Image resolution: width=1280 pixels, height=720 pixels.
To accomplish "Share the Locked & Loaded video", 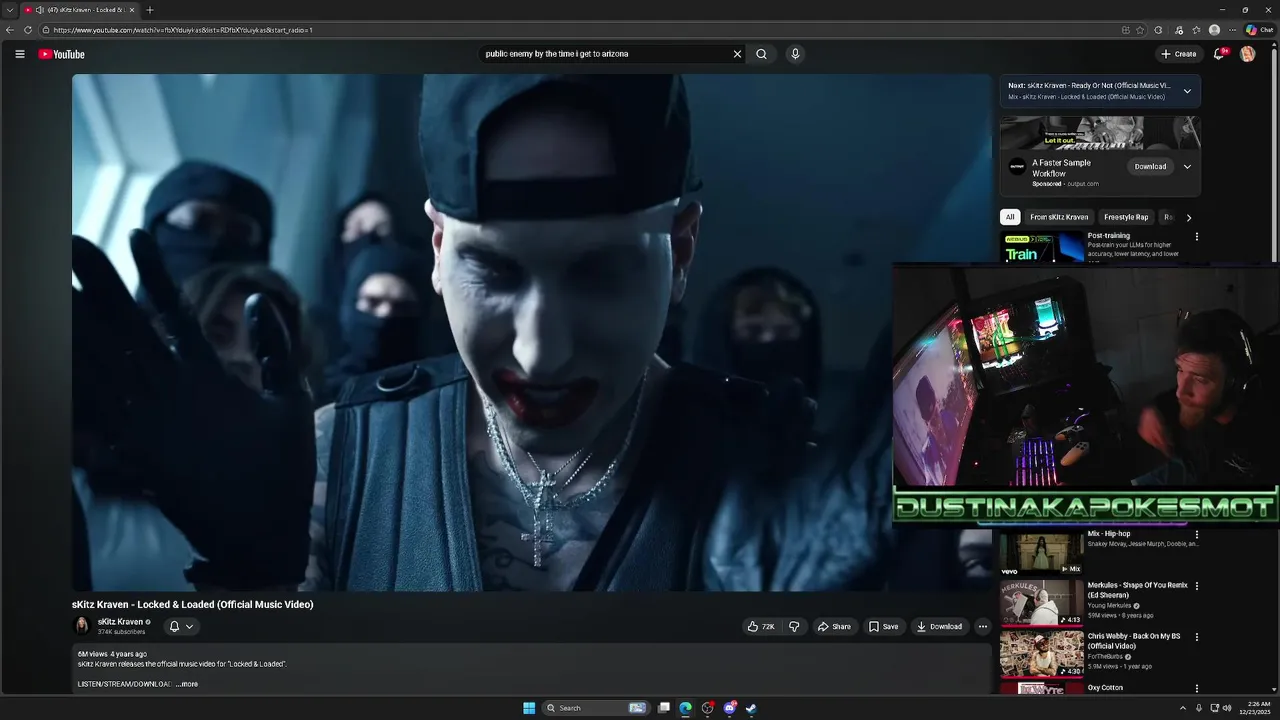I will click(x=834, y=627).
